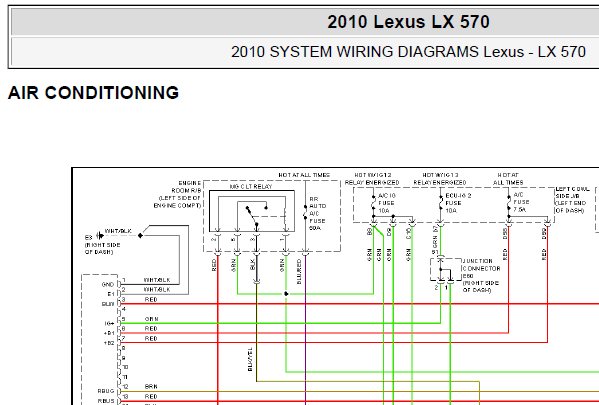Select 'RED' wire label at pin 13
Screen dimensions: 599x405
point(151,397)
